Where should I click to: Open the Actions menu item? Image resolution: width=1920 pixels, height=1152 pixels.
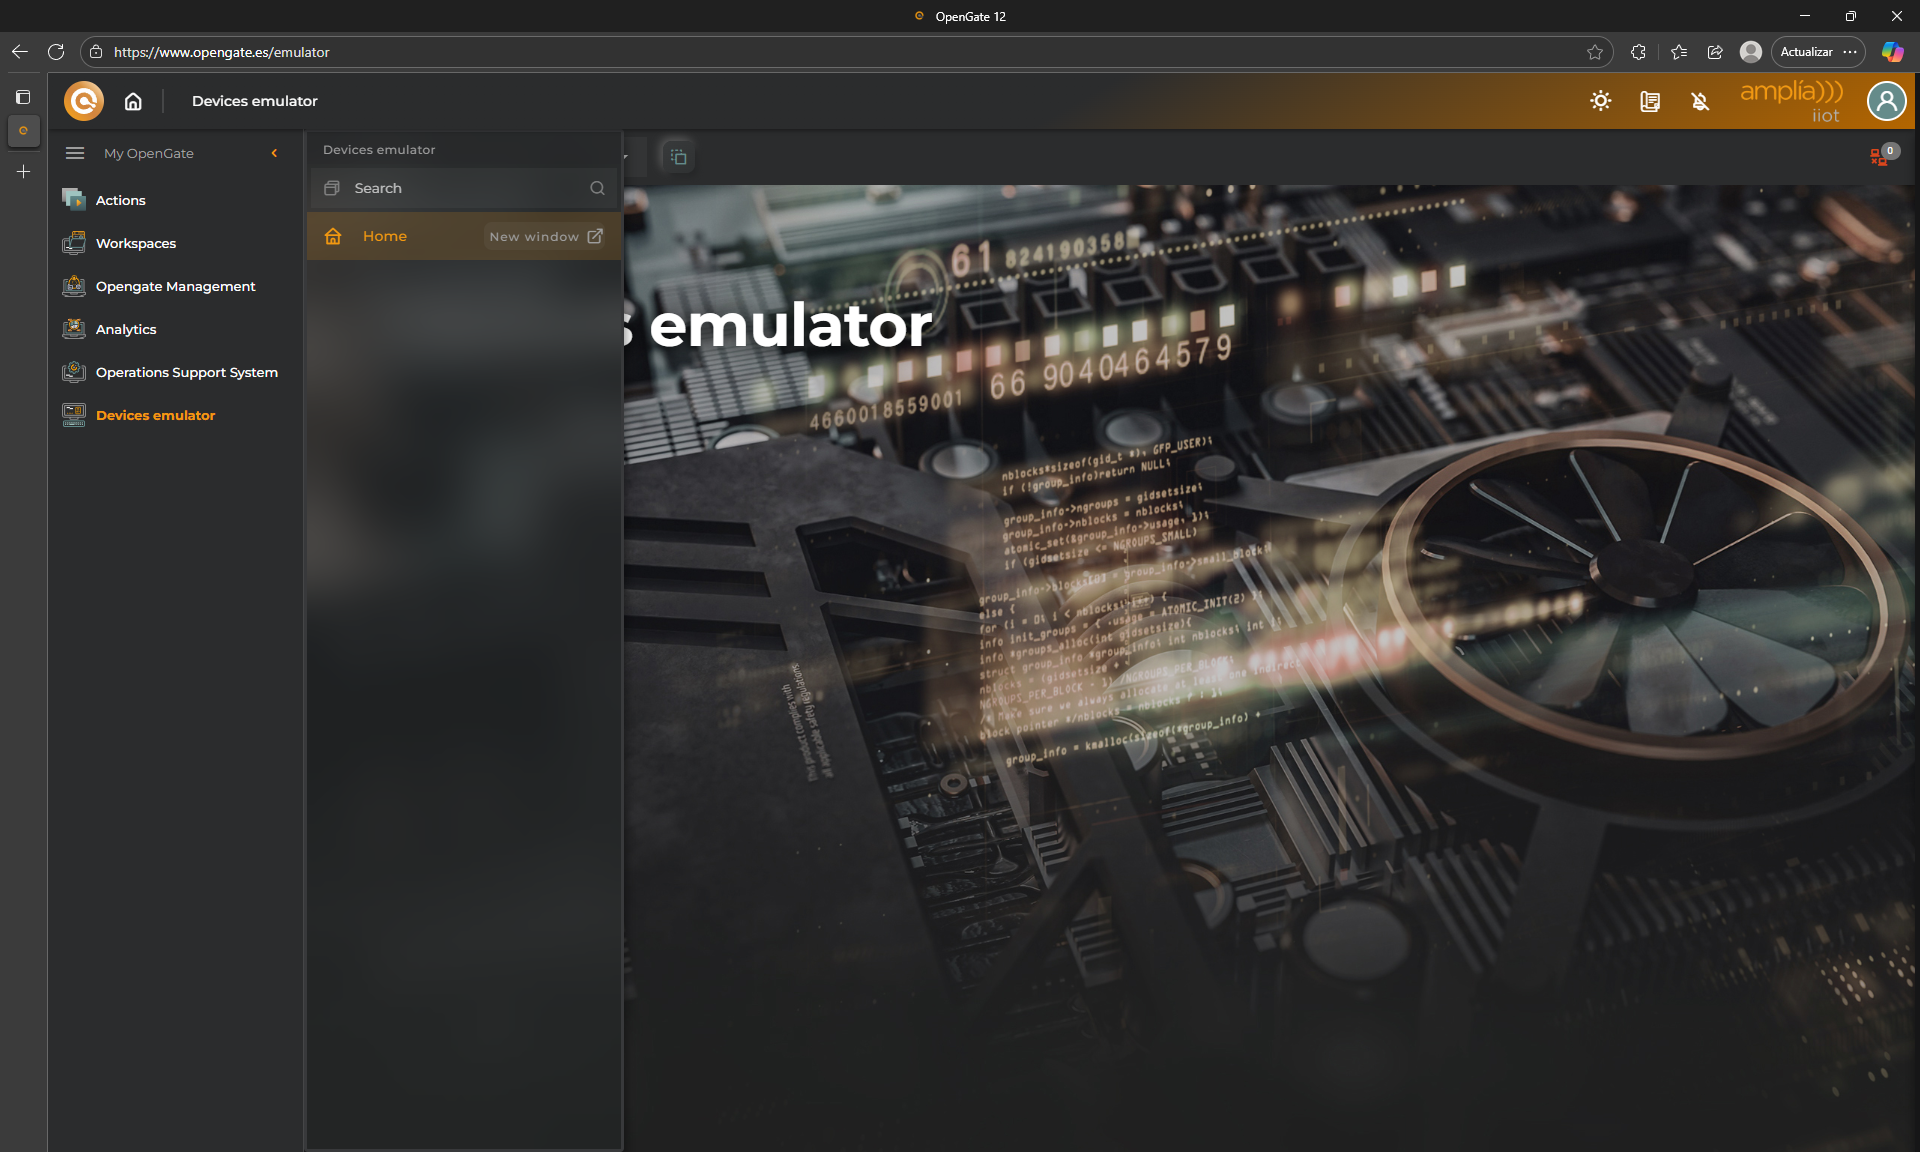(x=120, y=200)
